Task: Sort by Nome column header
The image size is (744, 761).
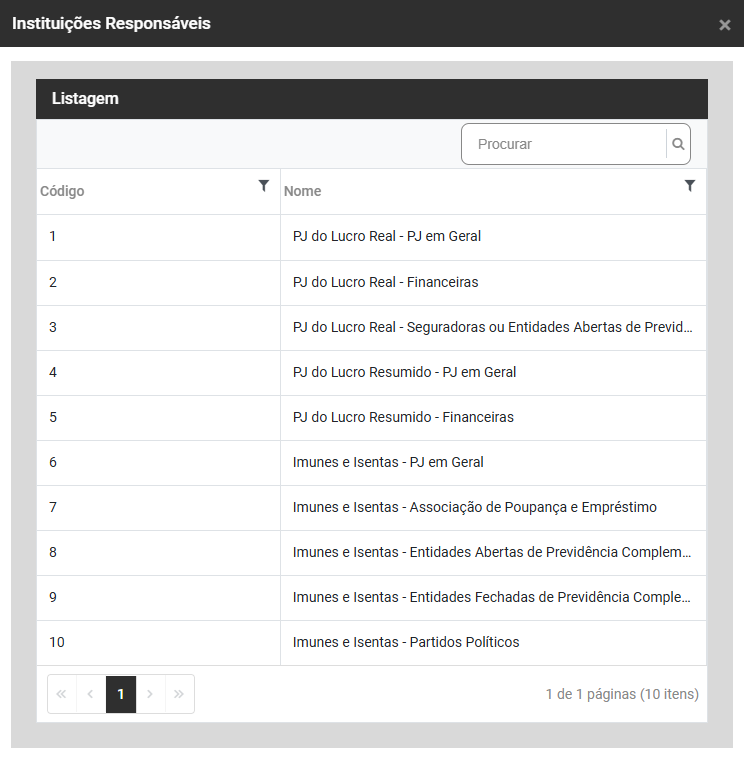Action: [x=303, y=191]
